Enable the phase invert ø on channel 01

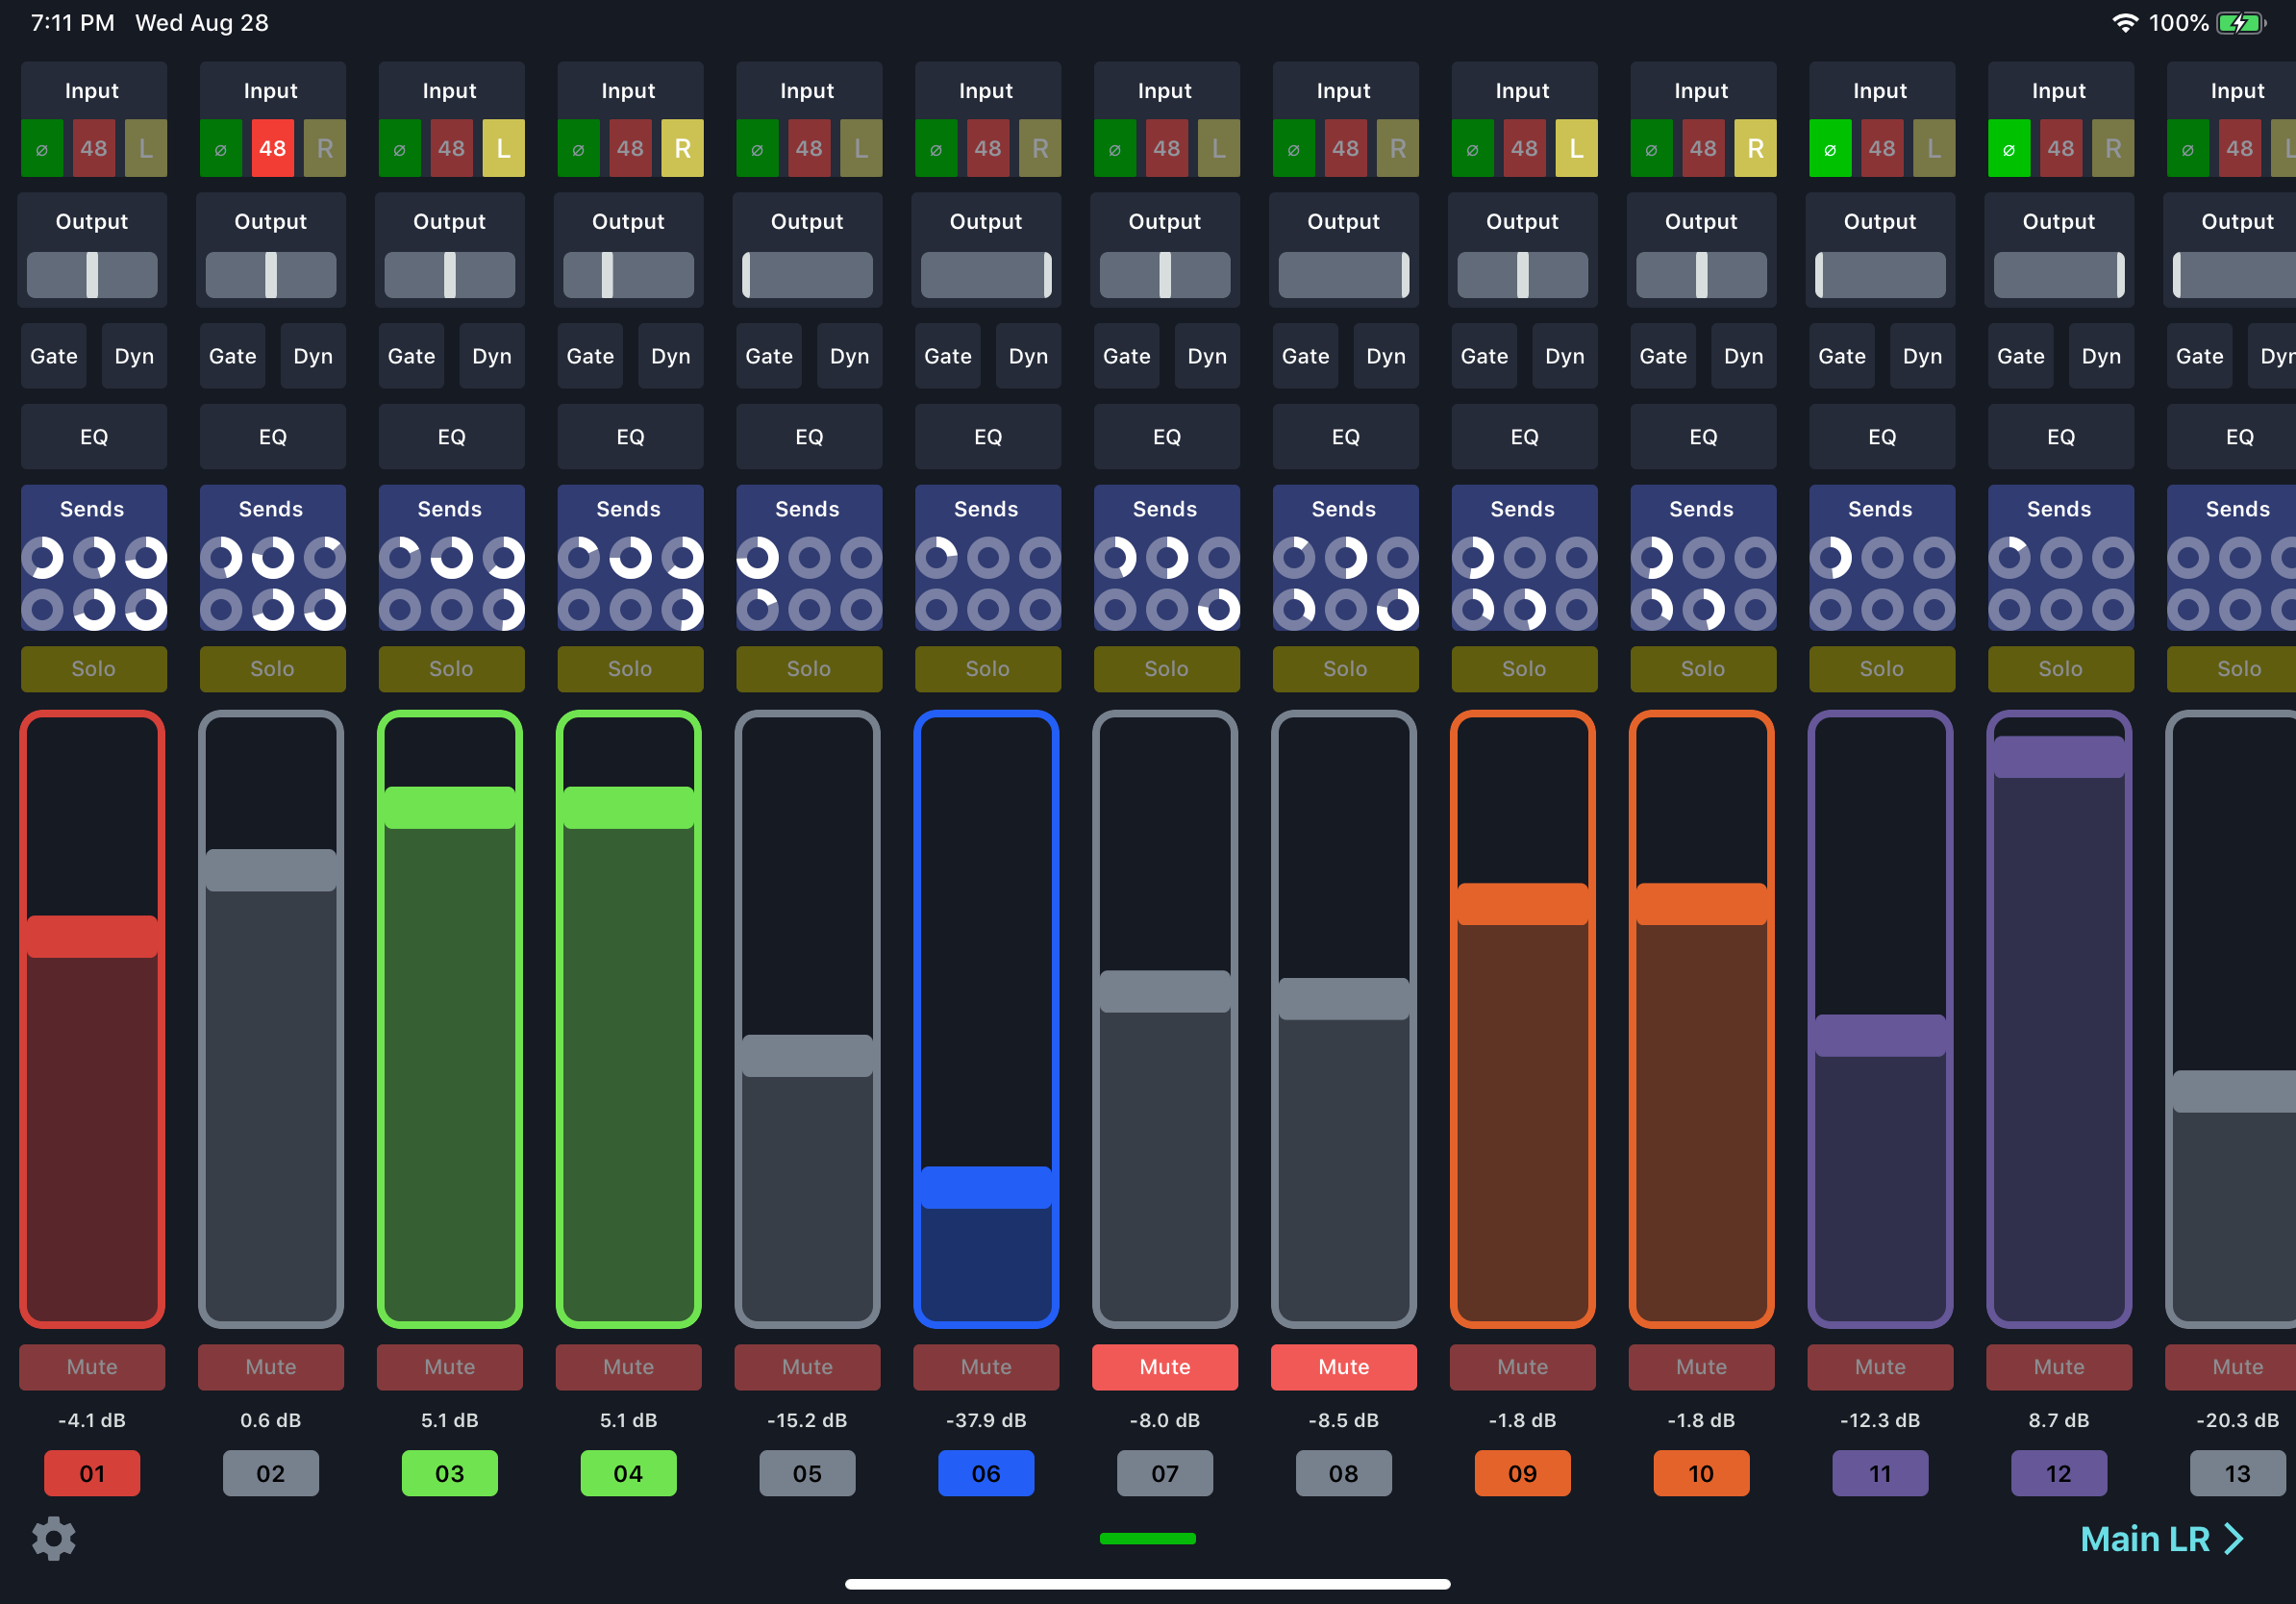(x=42, y=147)
